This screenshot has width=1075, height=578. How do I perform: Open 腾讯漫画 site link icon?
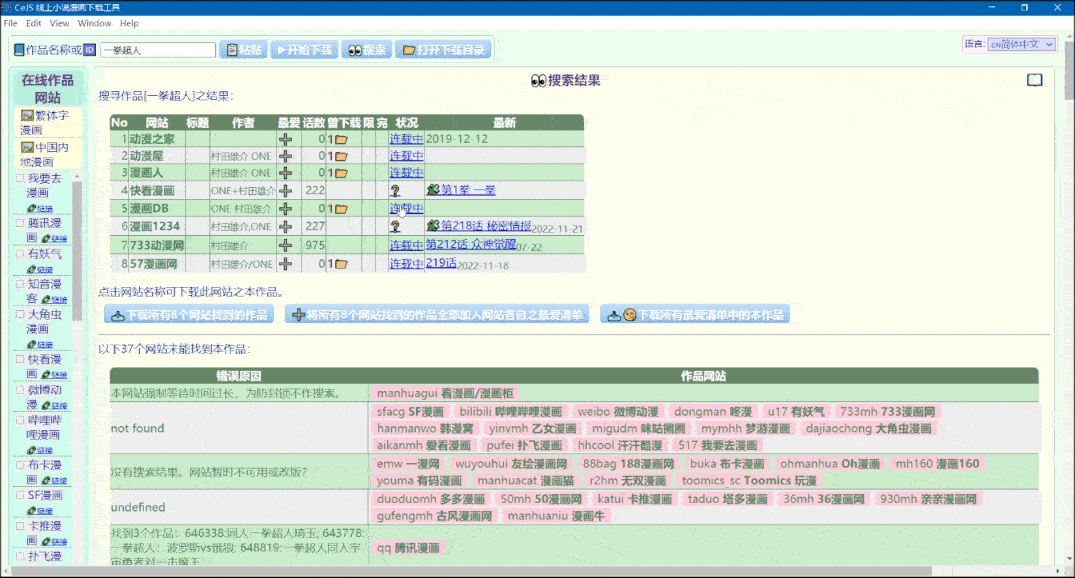(x=54, y=239)
